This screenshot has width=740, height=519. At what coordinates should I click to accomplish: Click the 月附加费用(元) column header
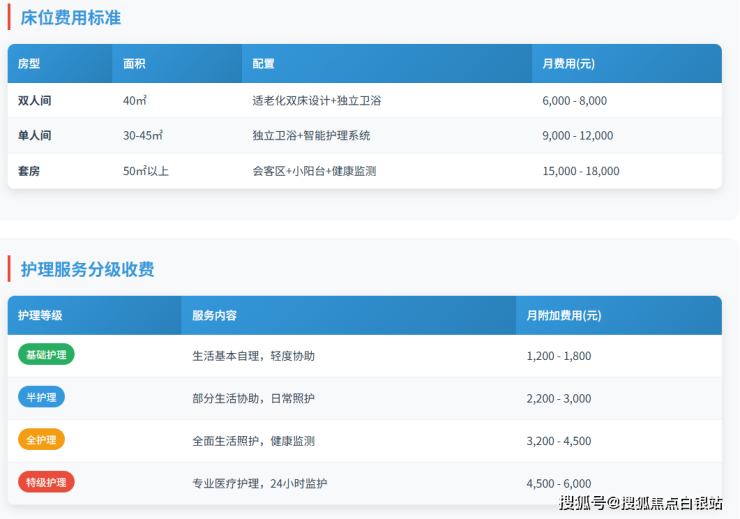point(564,315)
